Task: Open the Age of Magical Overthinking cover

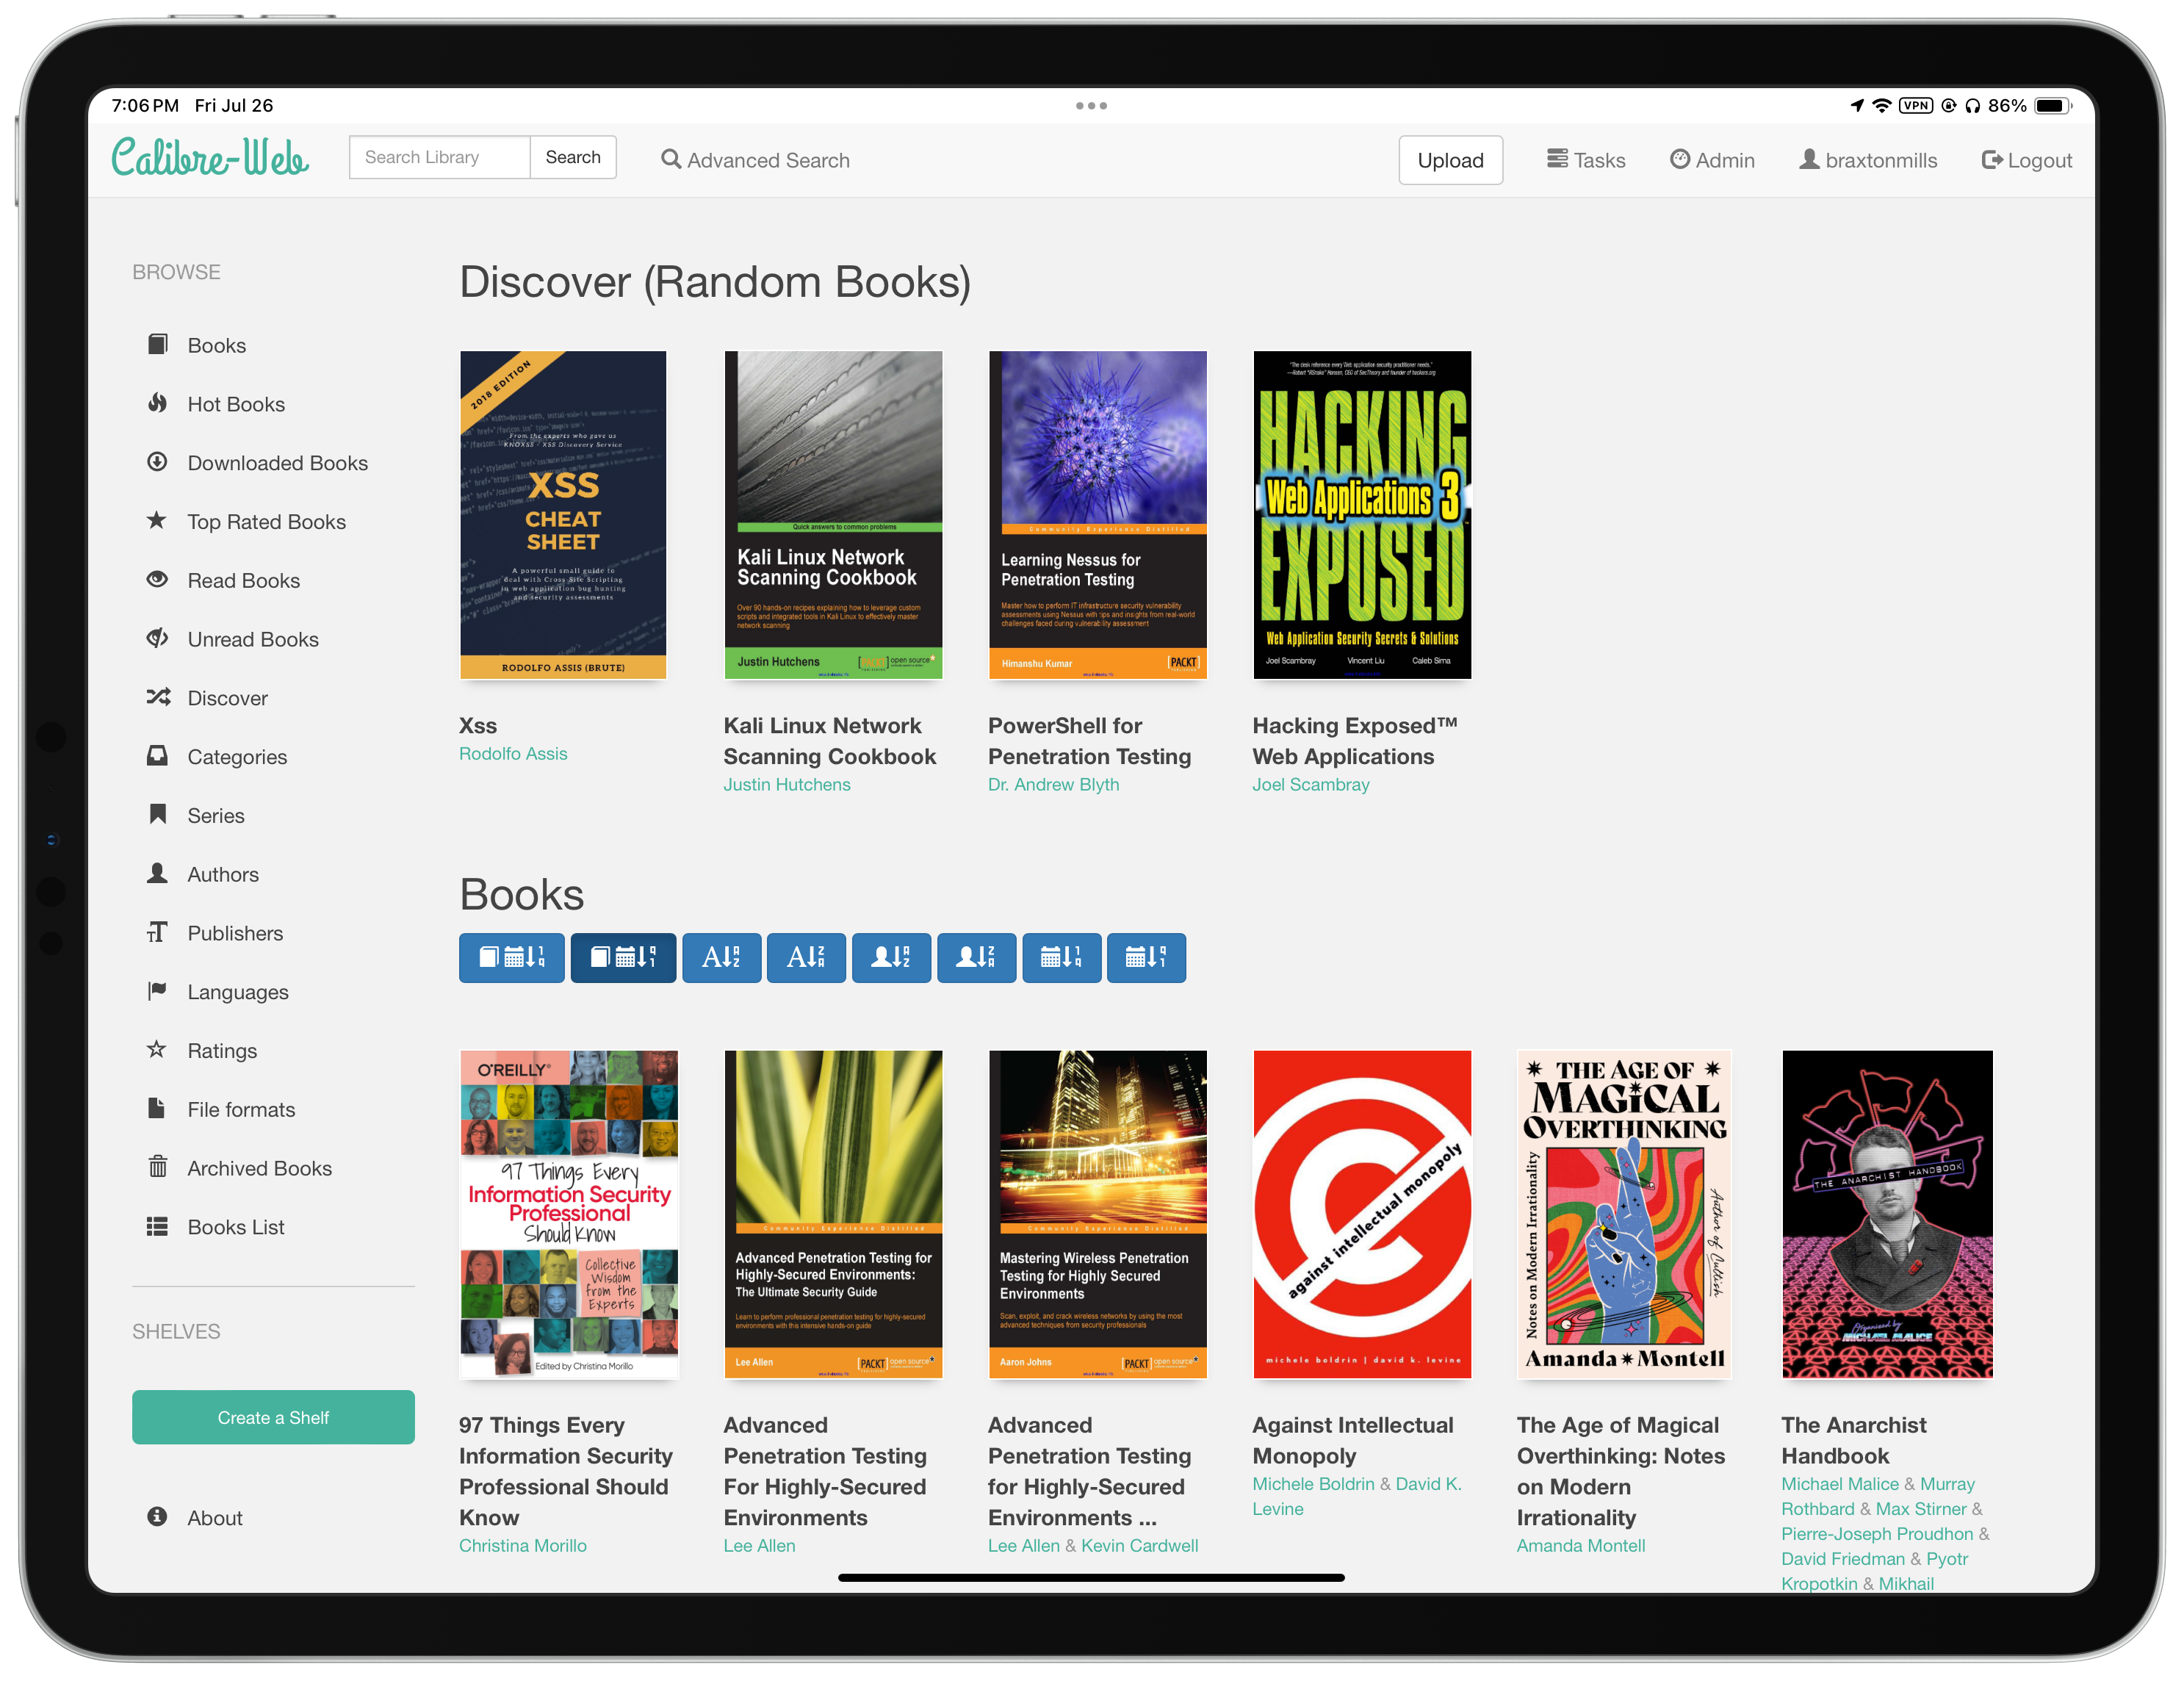Action: (1624, 1214)
